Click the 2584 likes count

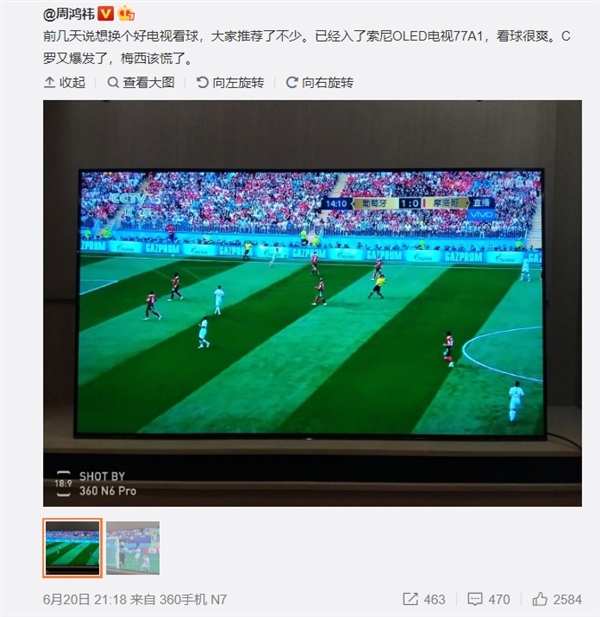[x=567, y=599]
